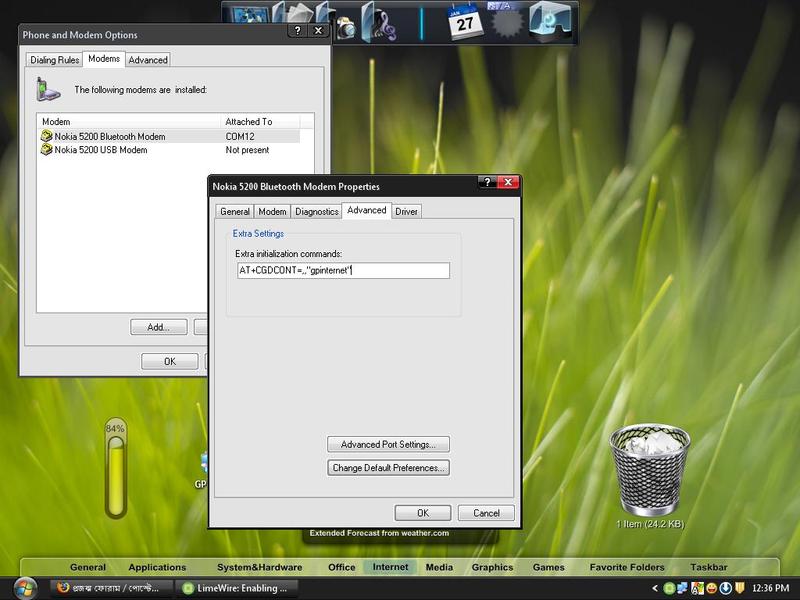Viewport: 800px width, 600px height.
Task: Click the glass cube dock icon
Action: pyautogui.click(x=550, y=21)
